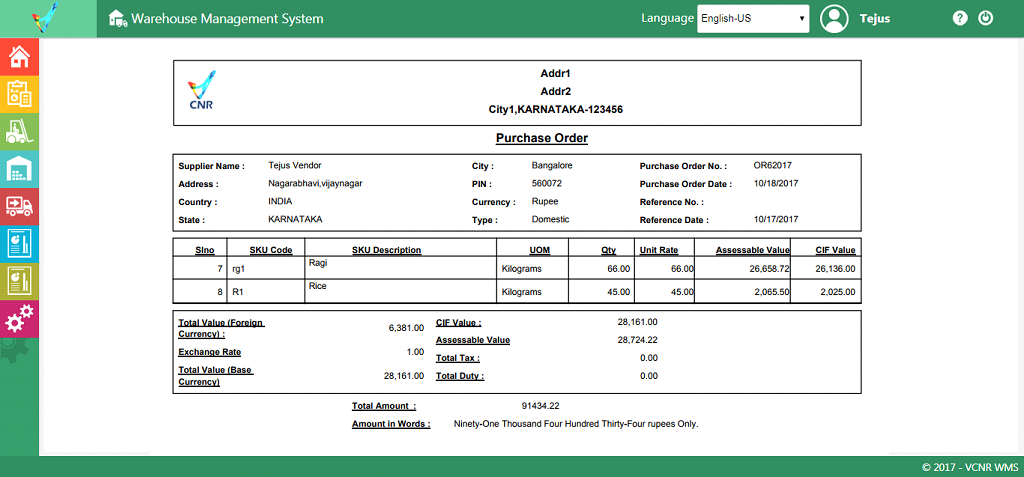1024x477 pixels.
Task: Open the red delivery truck sidebar icon
Action: [x=19, y=206]
